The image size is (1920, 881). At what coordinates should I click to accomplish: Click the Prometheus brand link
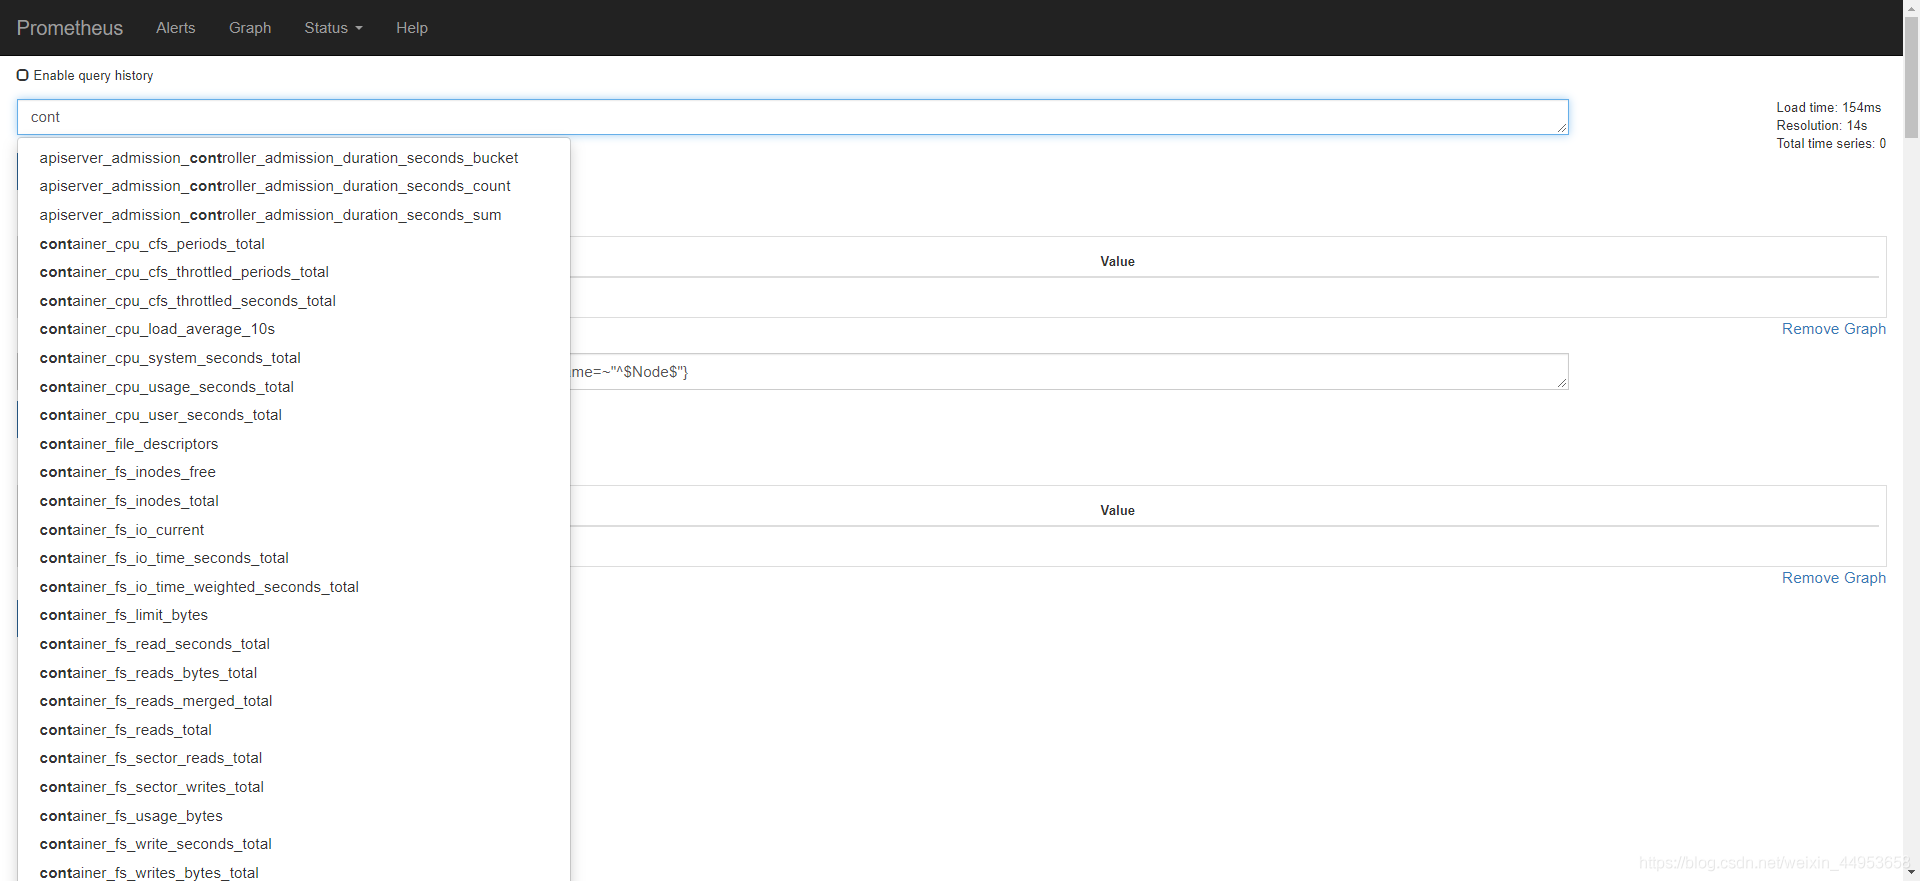point(70,28)
